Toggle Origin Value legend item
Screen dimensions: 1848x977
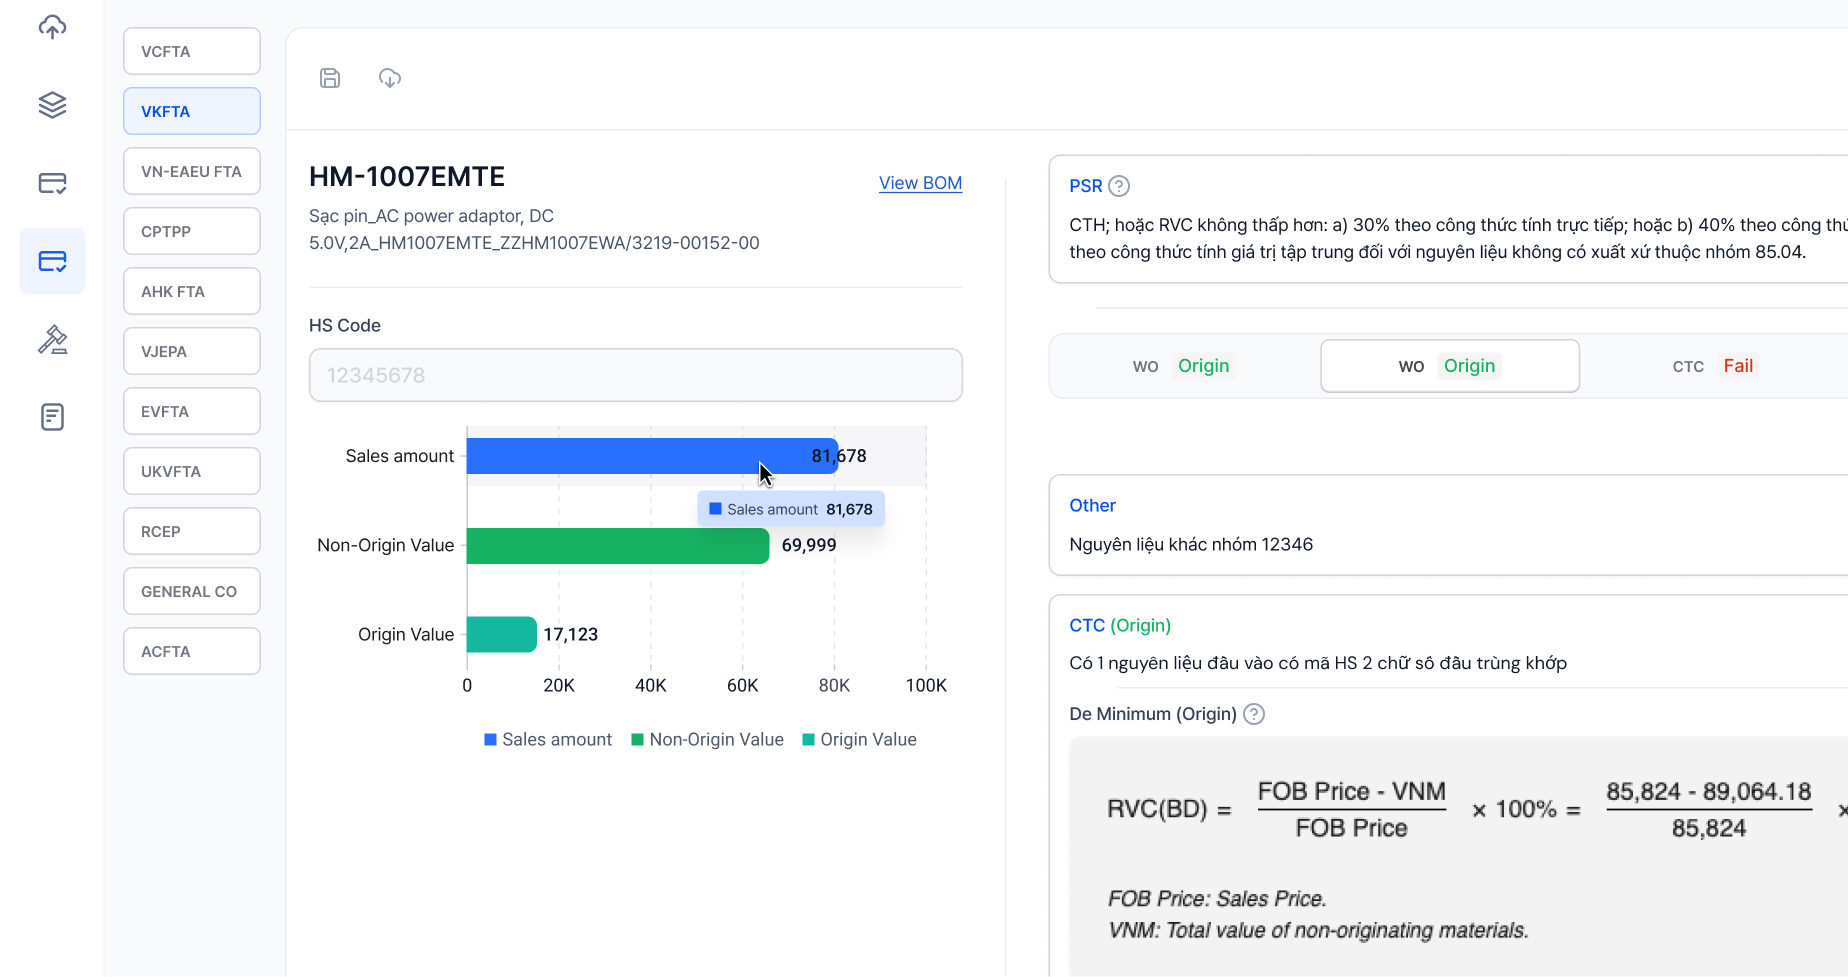pos(860,740)
